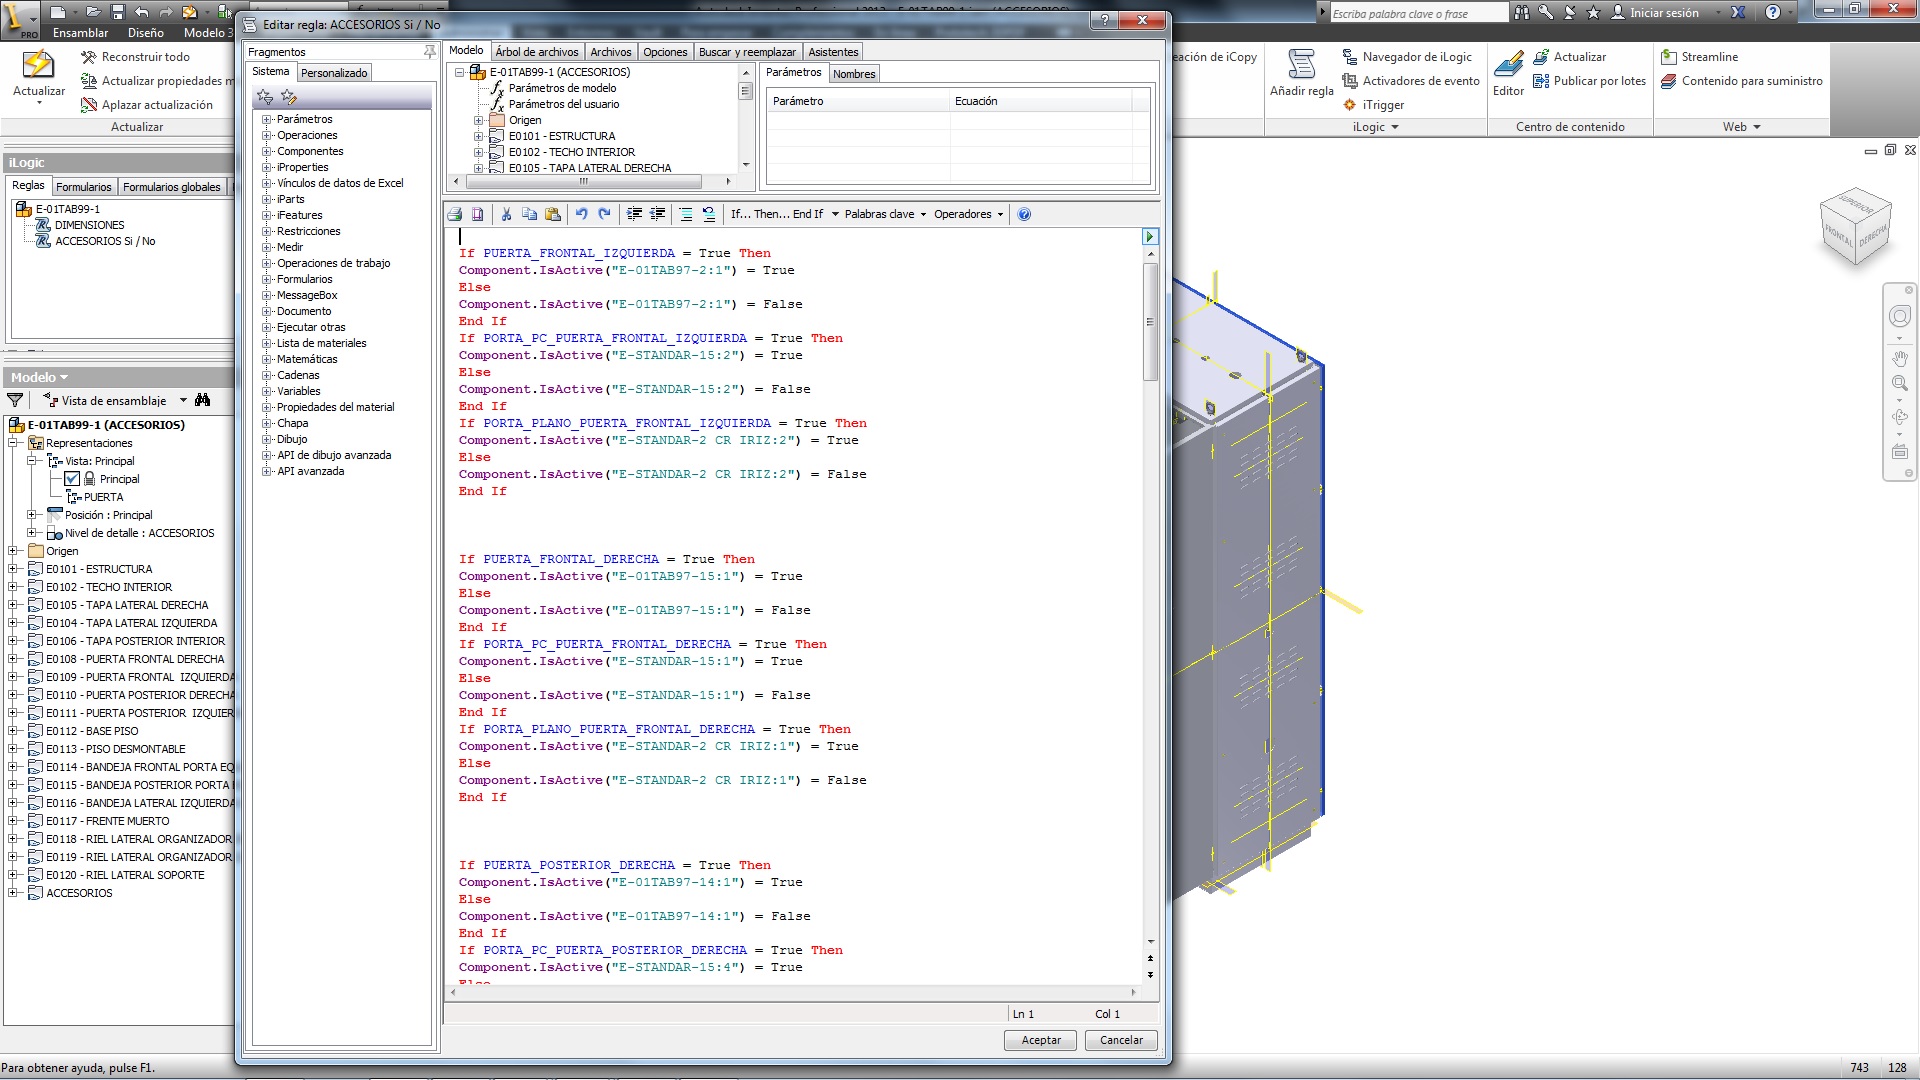Open the Palabras clave dropdown
The width and height of the screenshot is (1920, 1080).
[885, 214]
